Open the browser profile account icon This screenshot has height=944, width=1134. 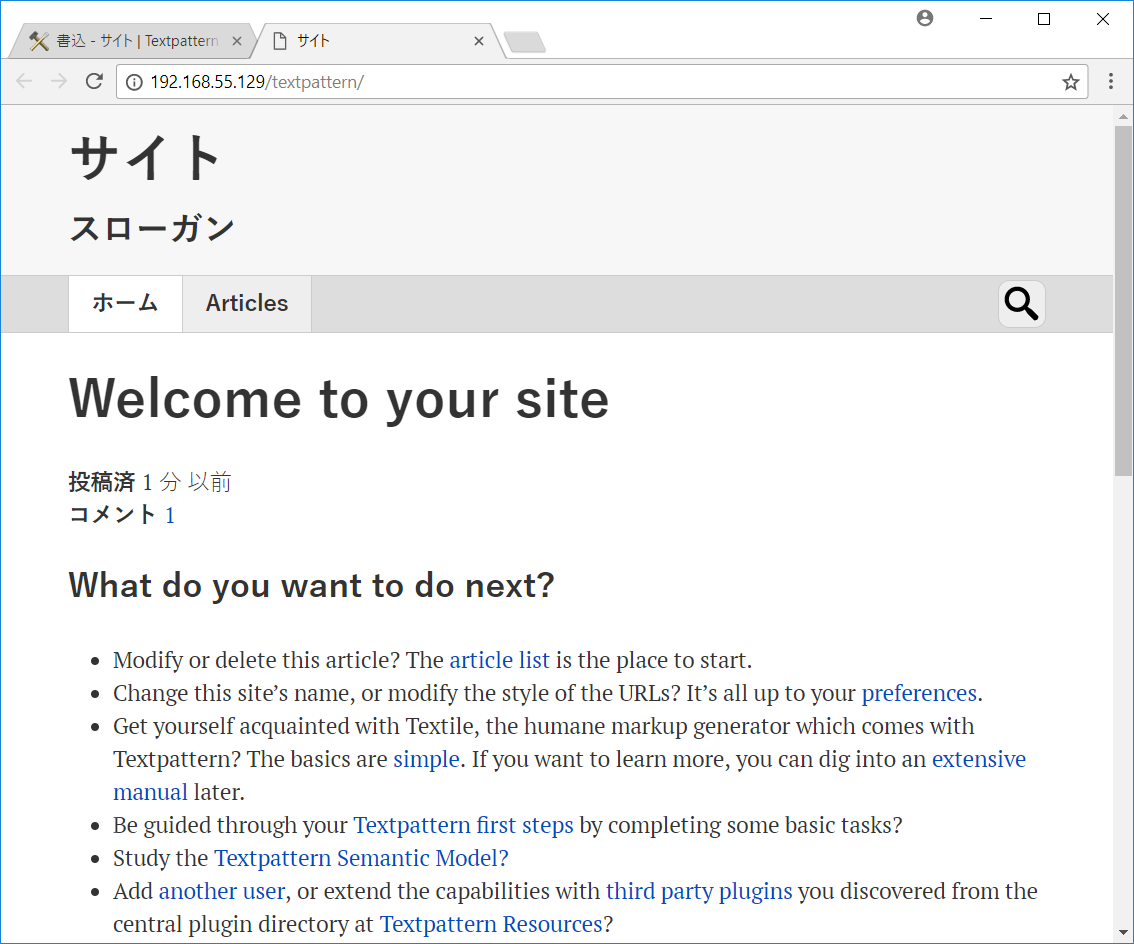click(924, 18)
